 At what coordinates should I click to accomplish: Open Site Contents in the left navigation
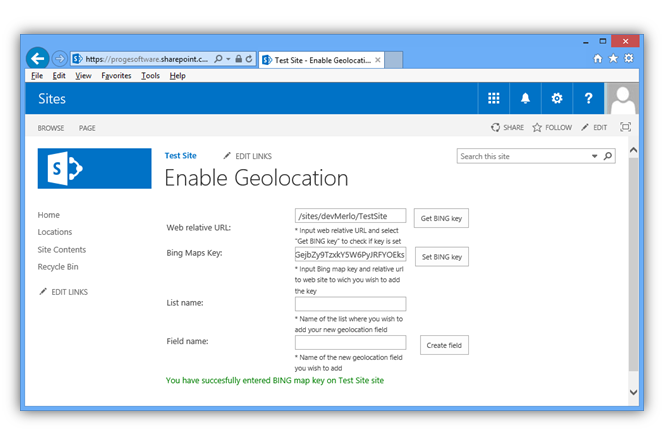tap(62, 250)
